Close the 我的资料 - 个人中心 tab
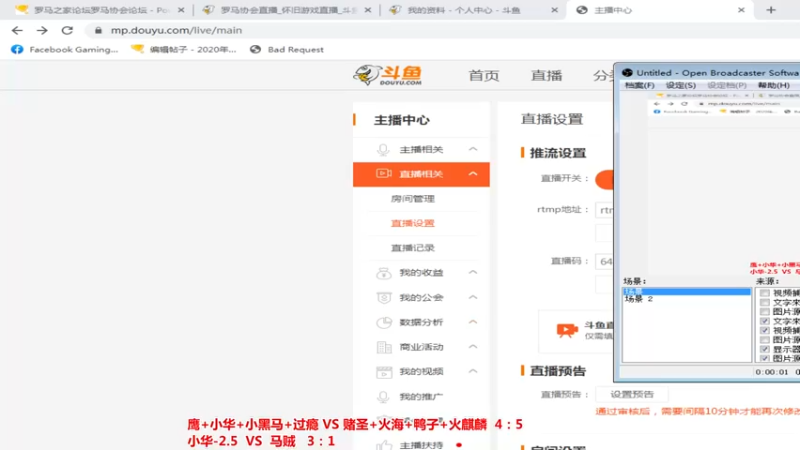800x450 pixels. 555,10
